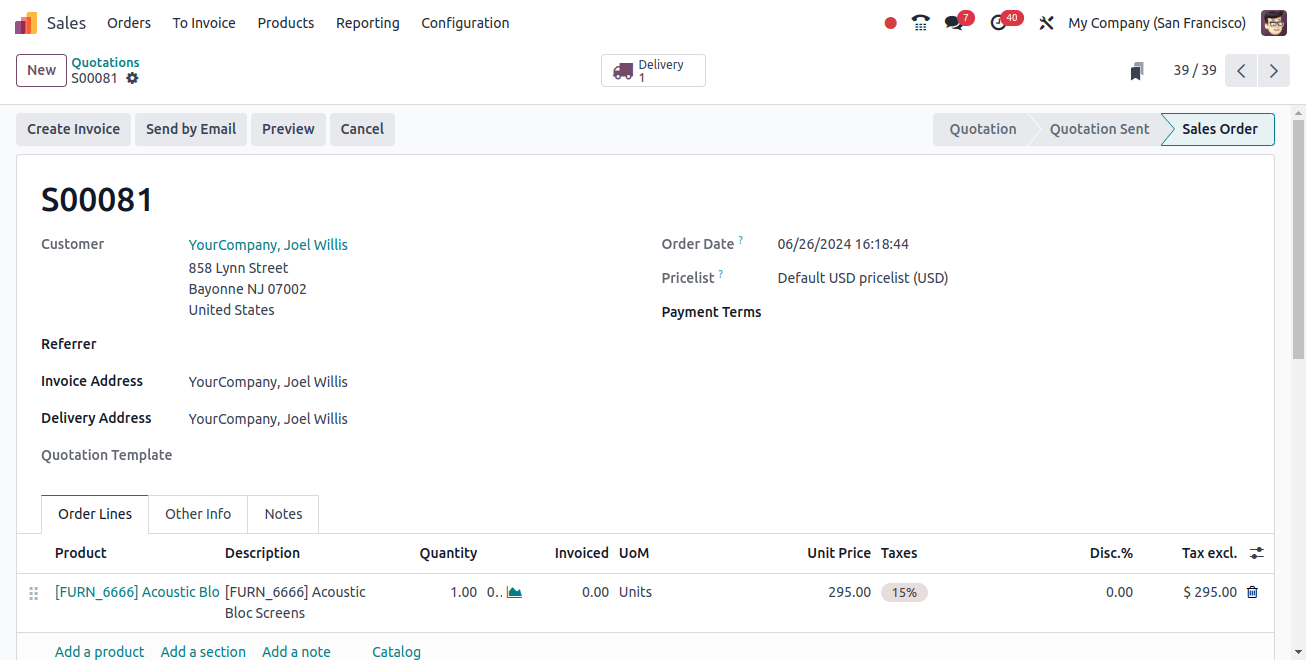The width and height of the screenshot is (1306, 660).
Task: Open the company switcher My Company (San Francisco)
Action: pos(1157,23)
